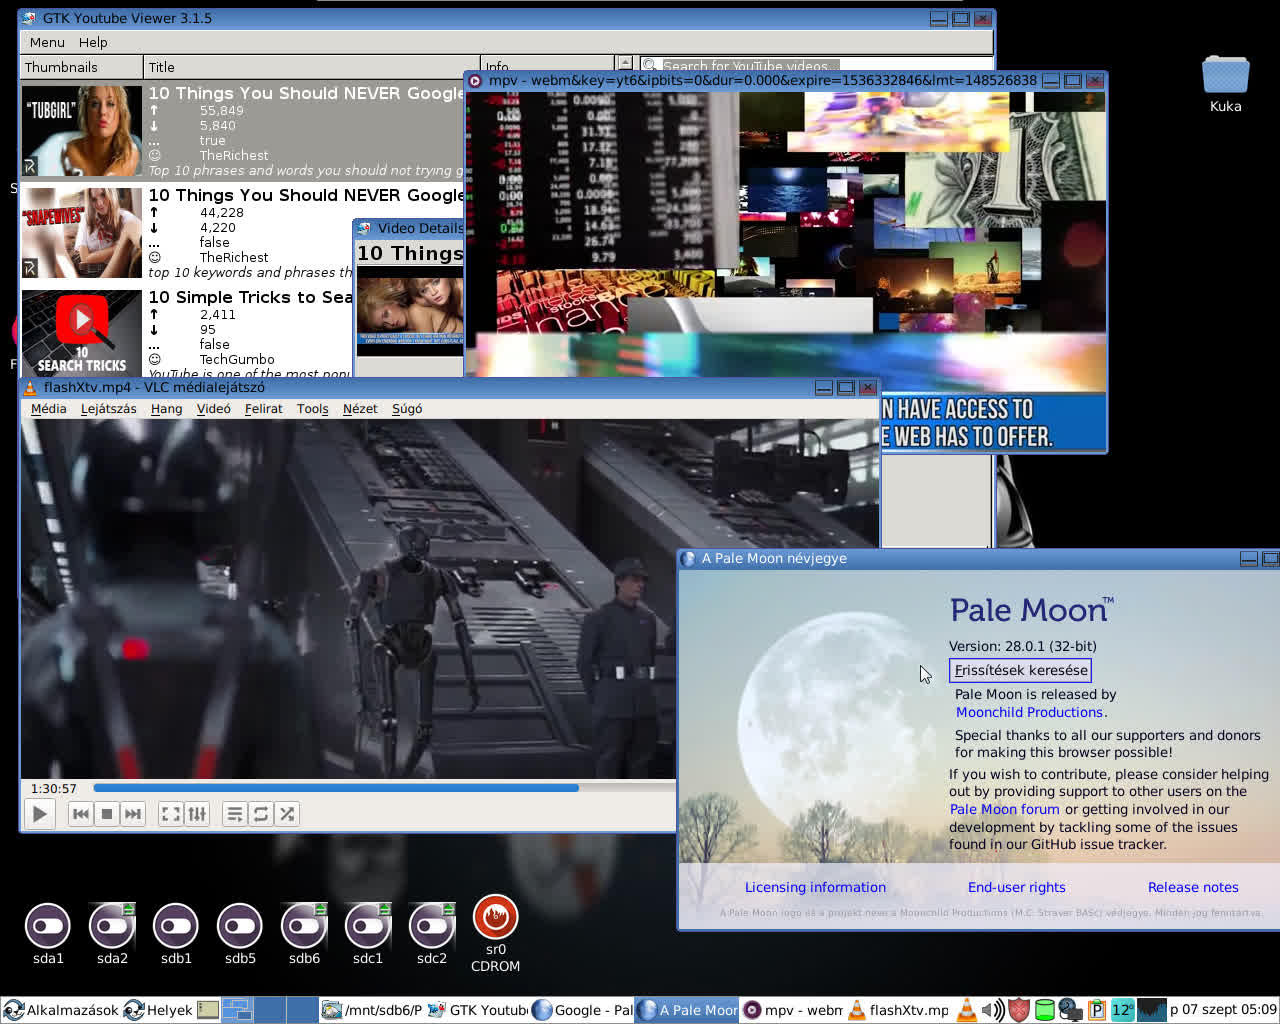Switch to flashXtv.mp4 taskbar entry
This screenshot has width=1280, height=1024.
coord(897,1010)
